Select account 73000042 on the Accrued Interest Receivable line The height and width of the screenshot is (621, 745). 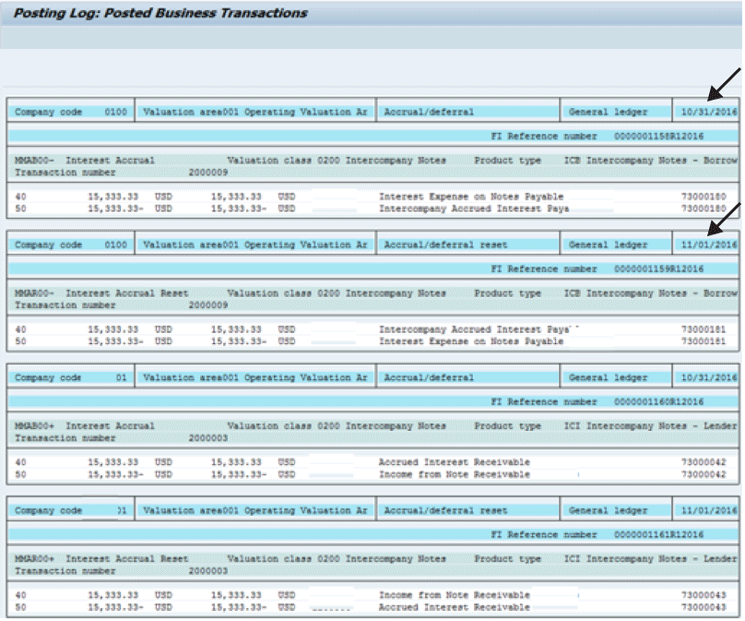point(706,461)
